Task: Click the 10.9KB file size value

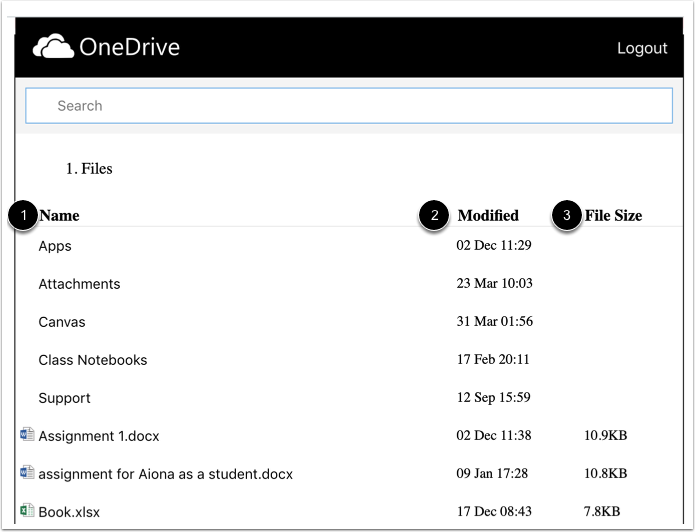Action: (605, 435)
